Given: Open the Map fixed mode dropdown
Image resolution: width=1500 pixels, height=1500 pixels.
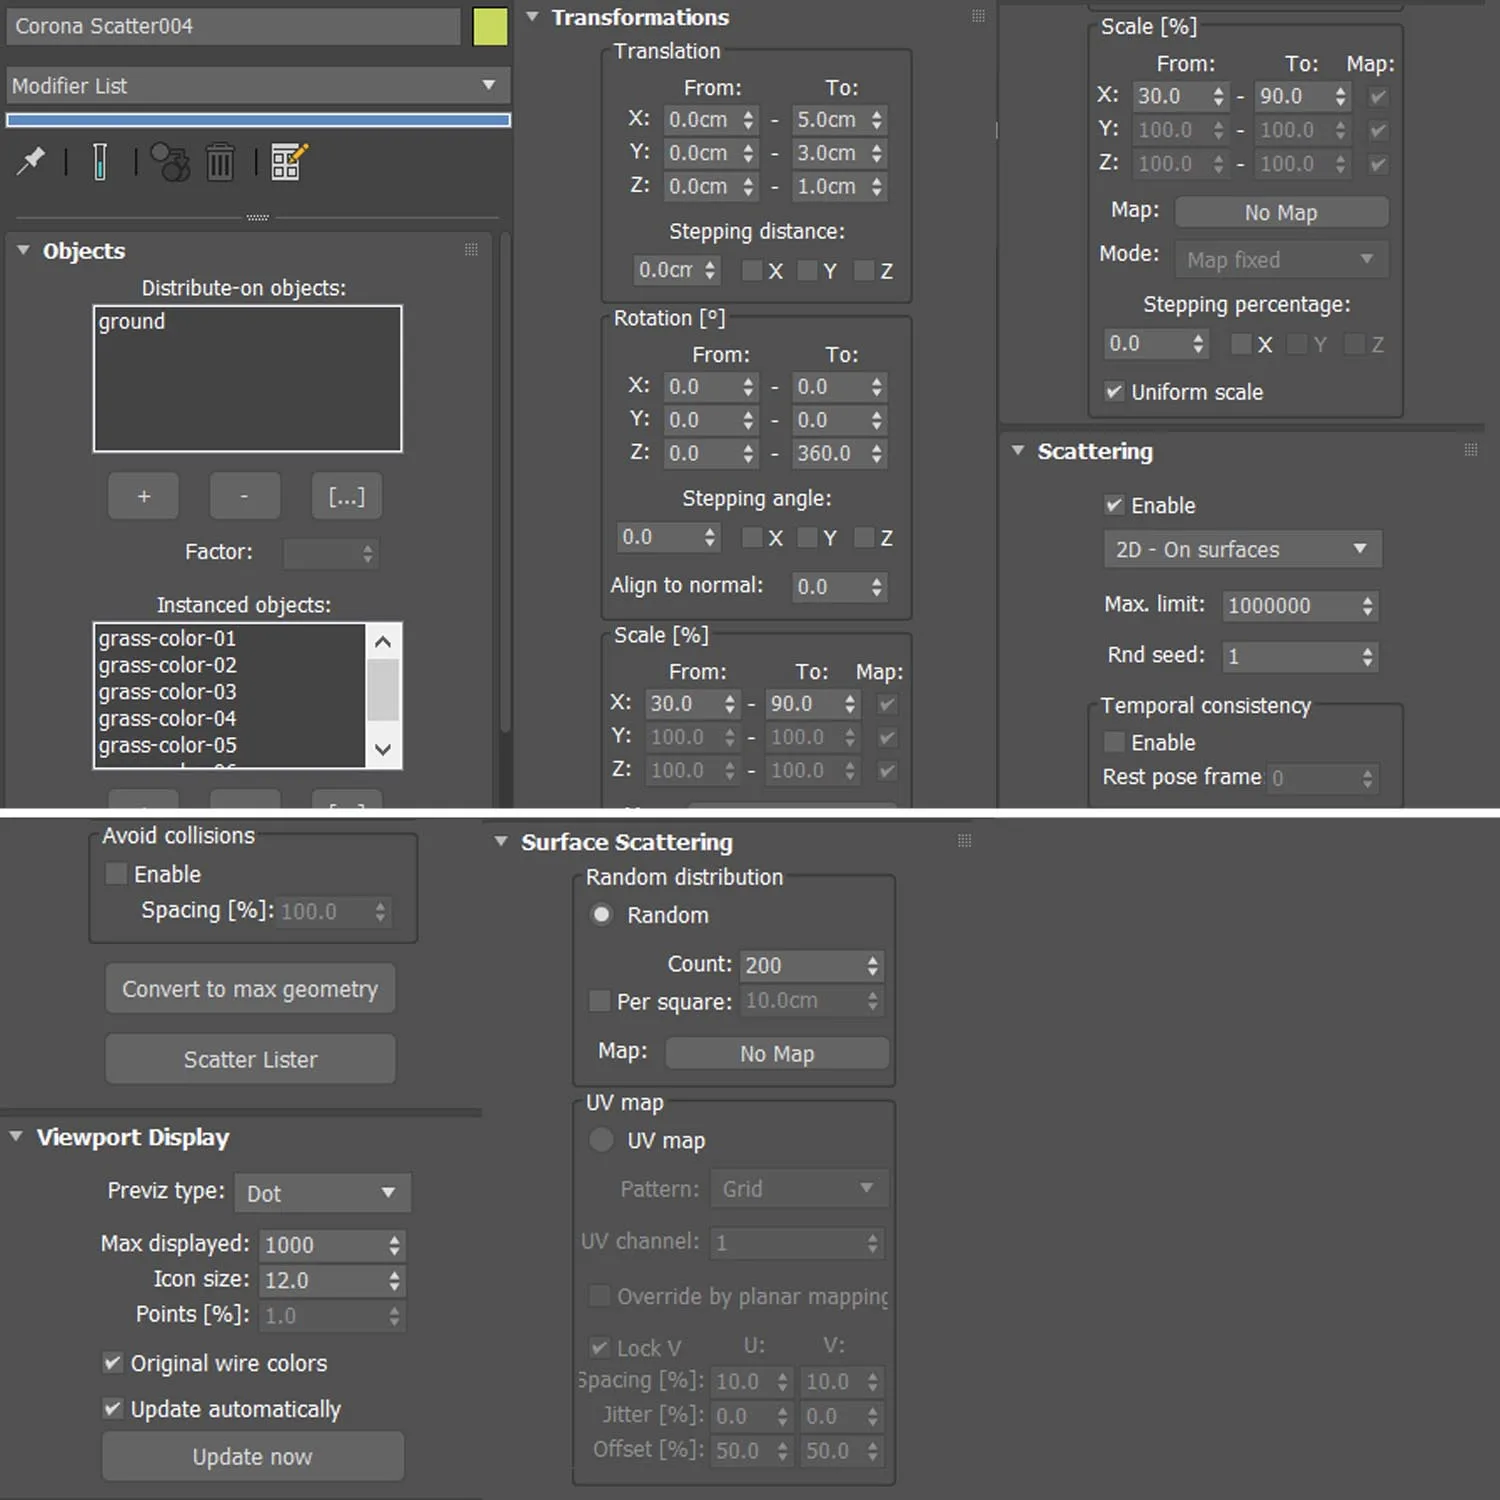Looking at the screenshot, I should click(x=1282, y=260).
